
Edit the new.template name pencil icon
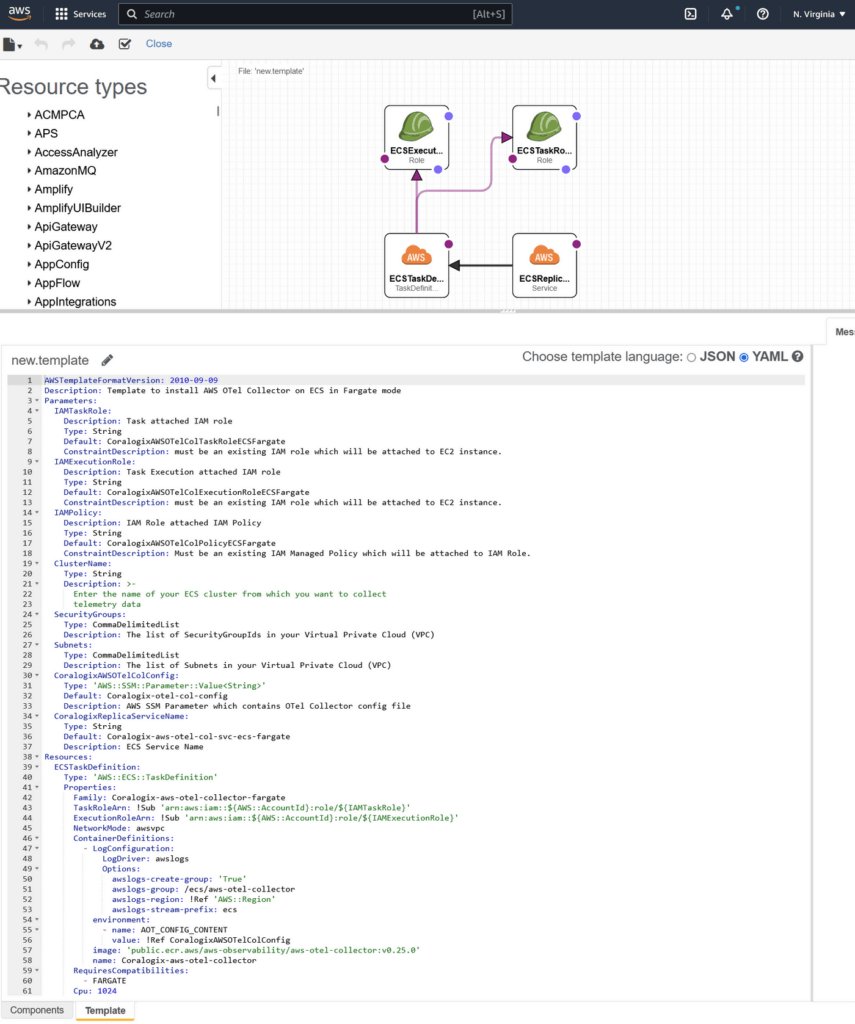[107, 360]
